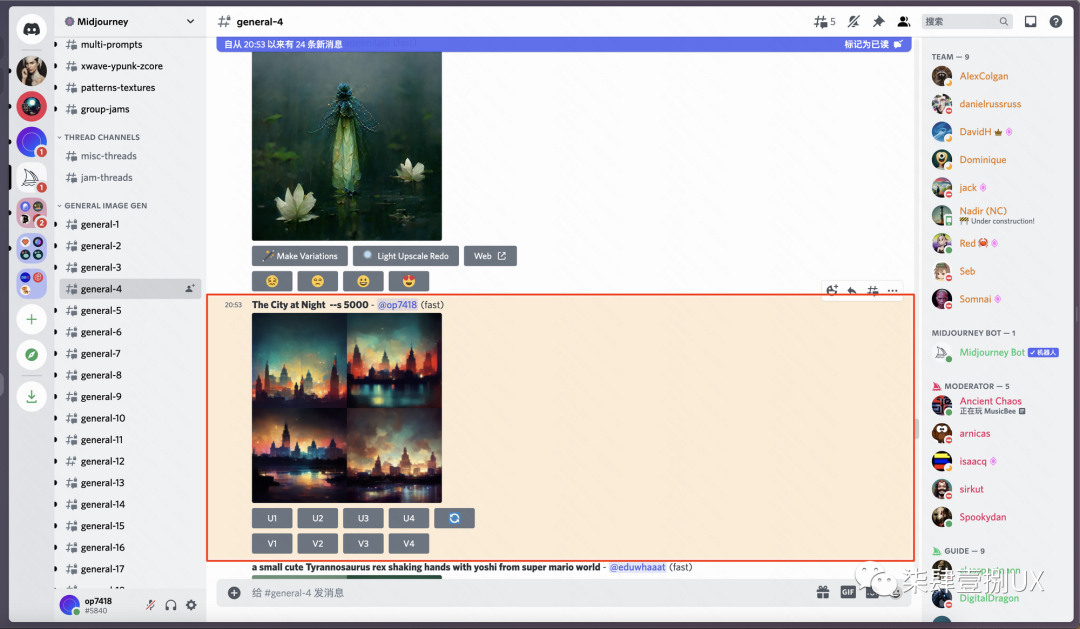Image resolution: width=1080 pixels, height=629 pixels.
Task: Click Light Upscale Redo button
Action: coord(406,256)
